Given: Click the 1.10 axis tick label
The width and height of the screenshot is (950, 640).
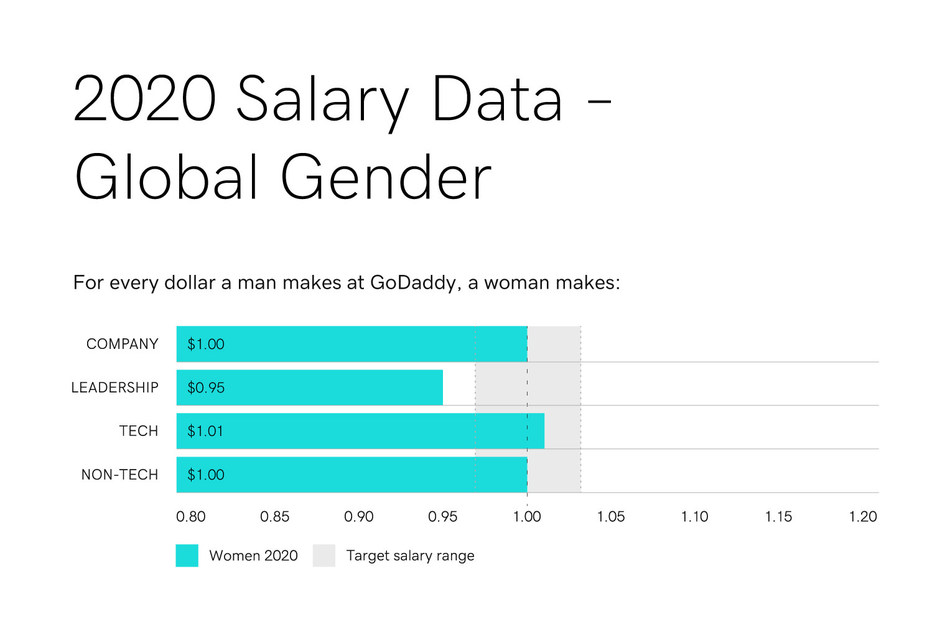Looking at the screenshot, I should point(694,517).
